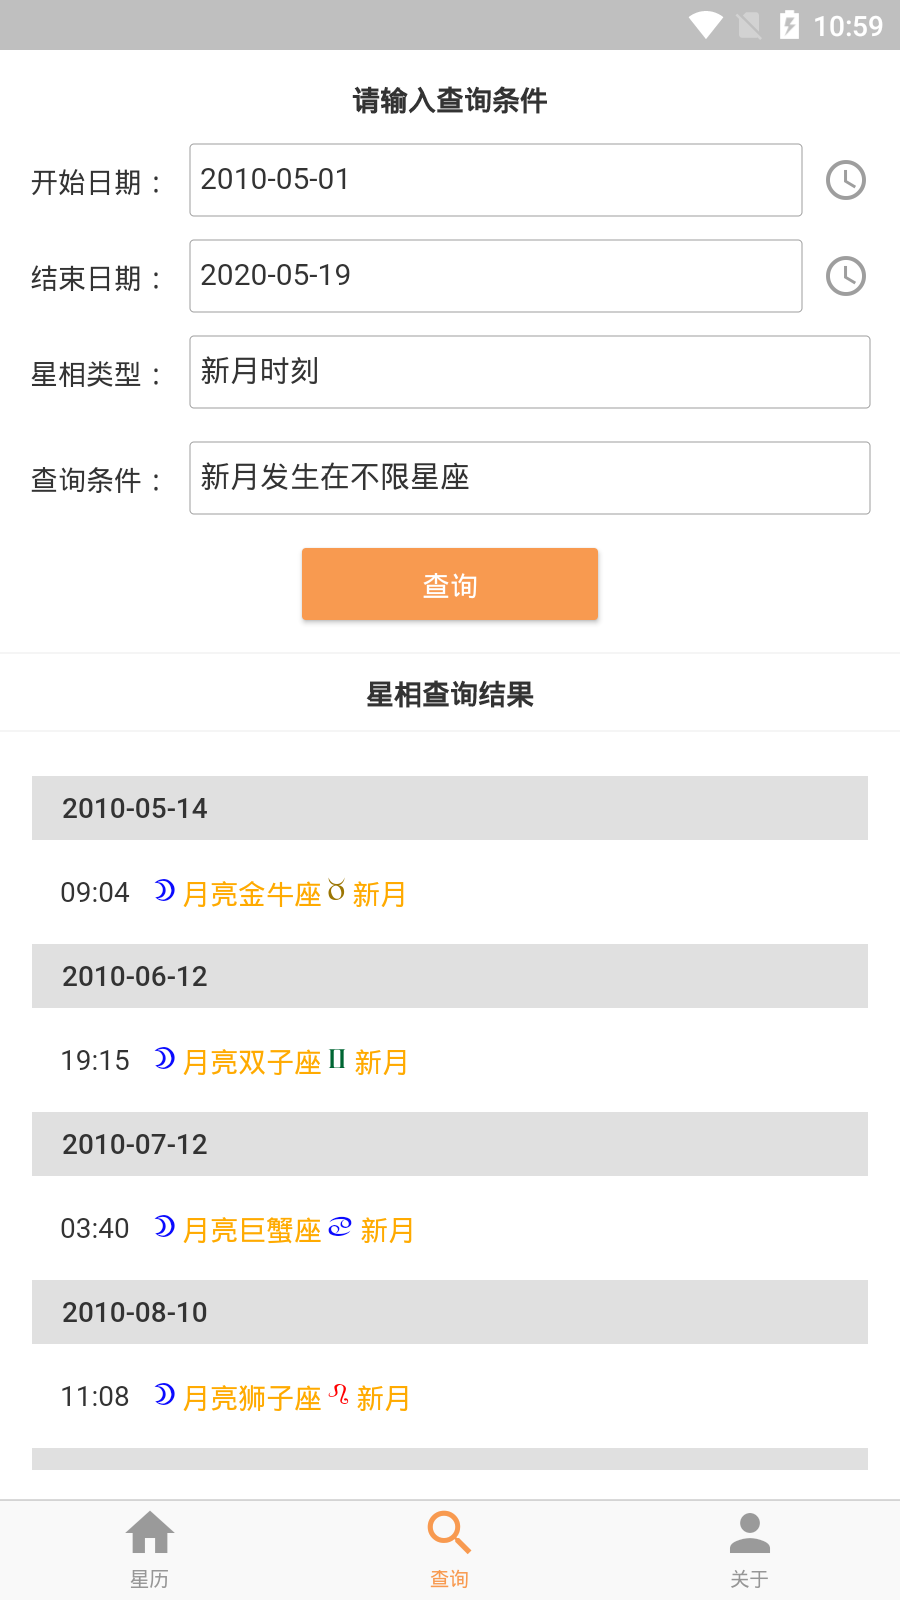This screenshot has height=1600, width=900.
Task: Tap moon icon beside 月亮金牛座
Action: 165,890
